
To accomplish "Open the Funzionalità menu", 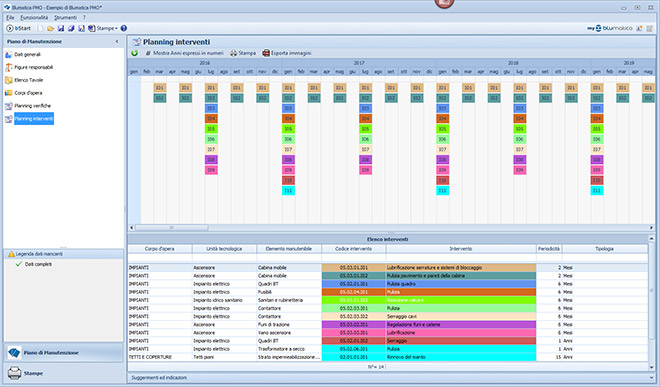I will coord(34,18).
